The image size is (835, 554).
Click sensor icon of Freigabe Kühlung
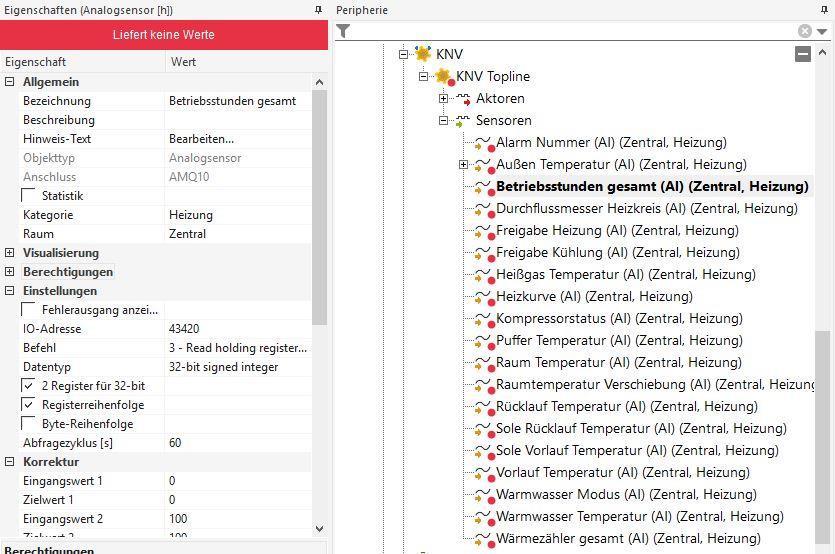coord(484,254)
